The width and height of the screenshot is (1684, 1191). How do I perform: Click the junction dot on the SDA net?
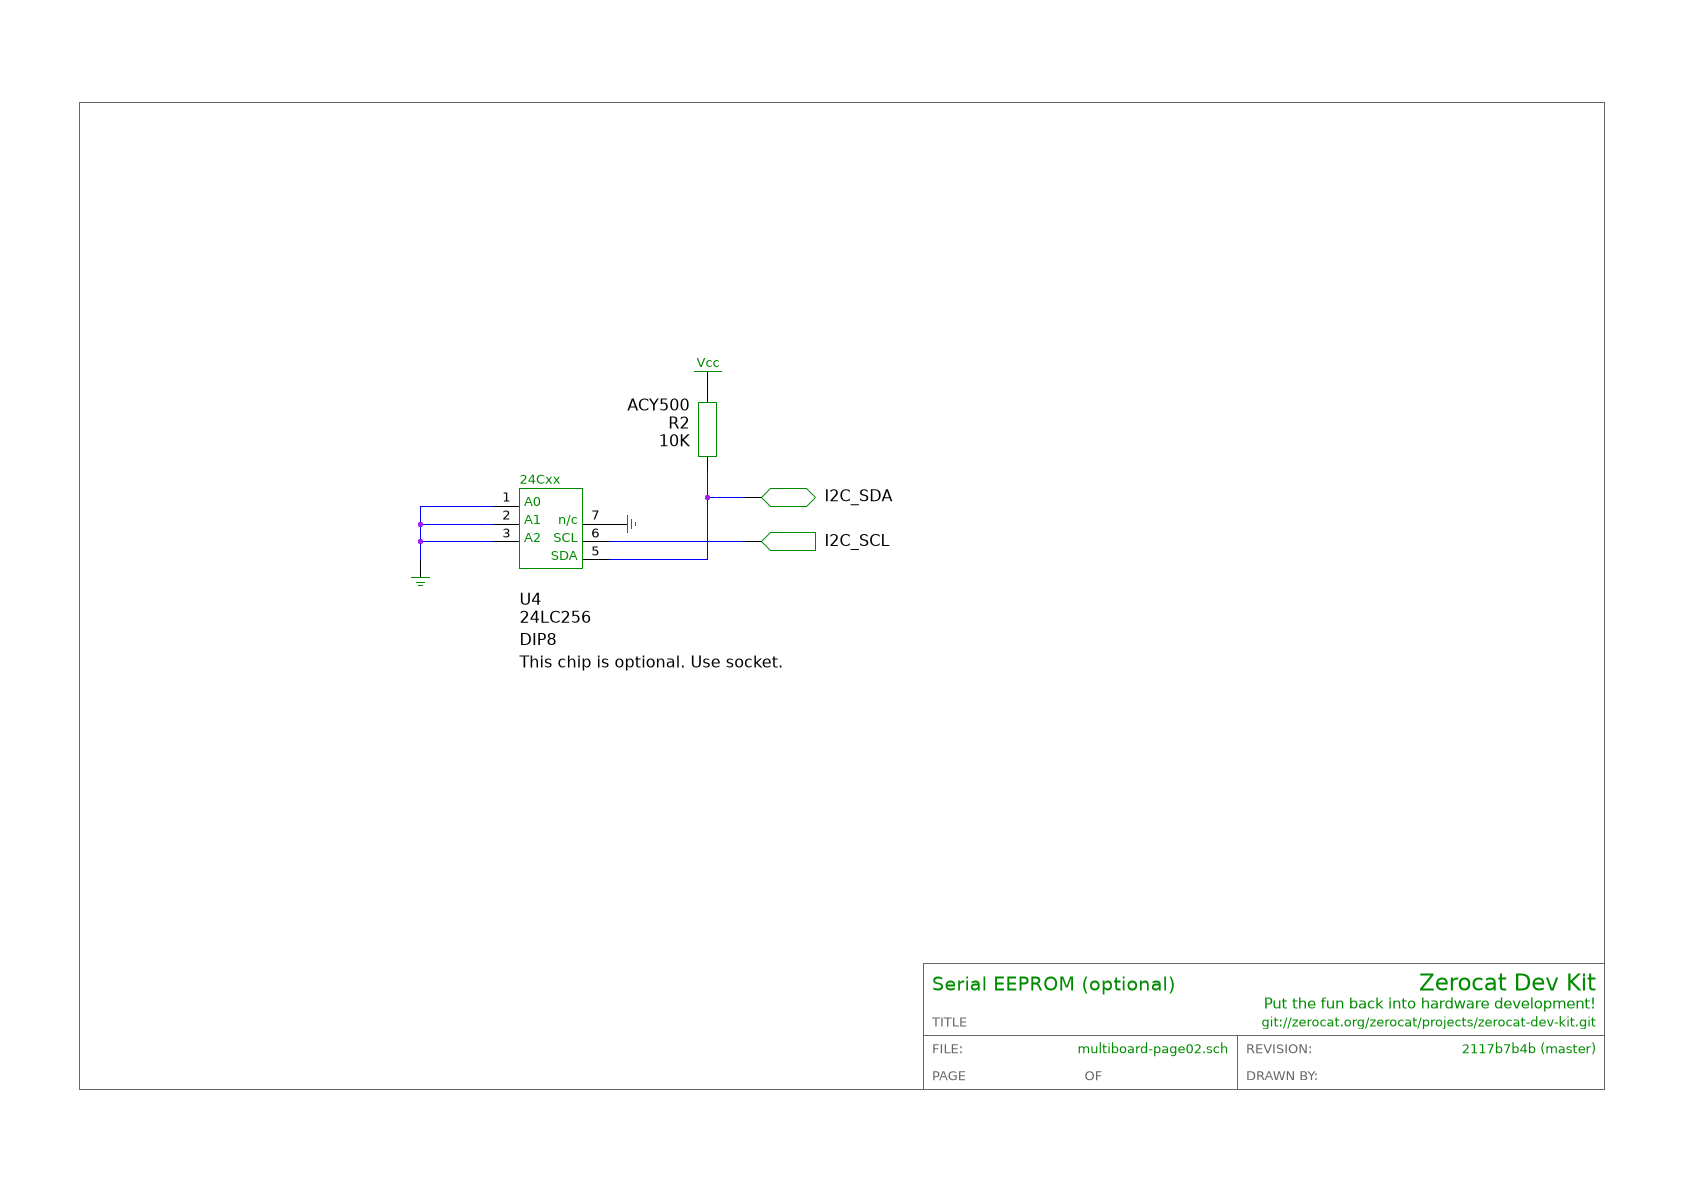point(707,497)
